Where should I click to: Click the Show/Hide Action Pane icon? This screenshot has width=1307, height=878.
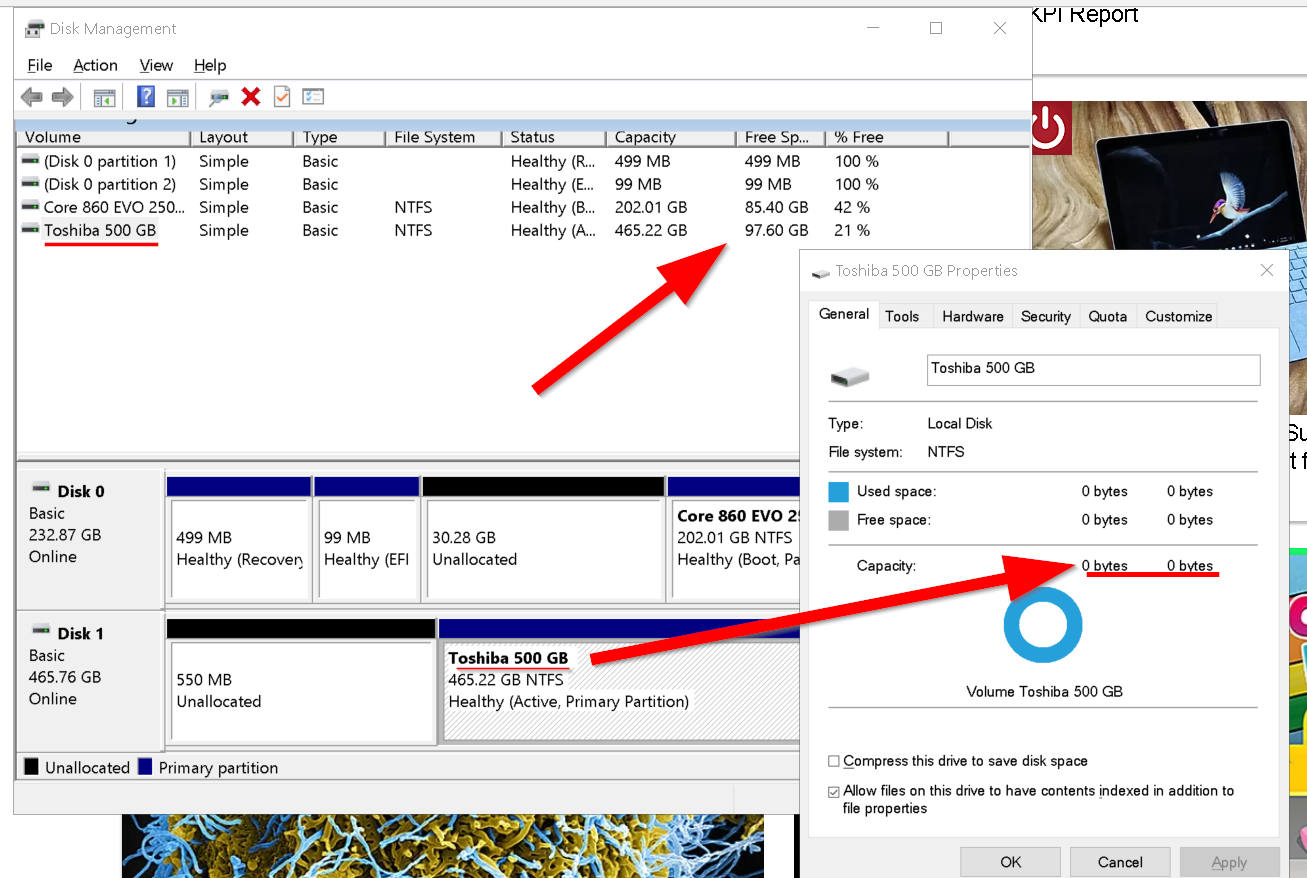click(178, 97)
